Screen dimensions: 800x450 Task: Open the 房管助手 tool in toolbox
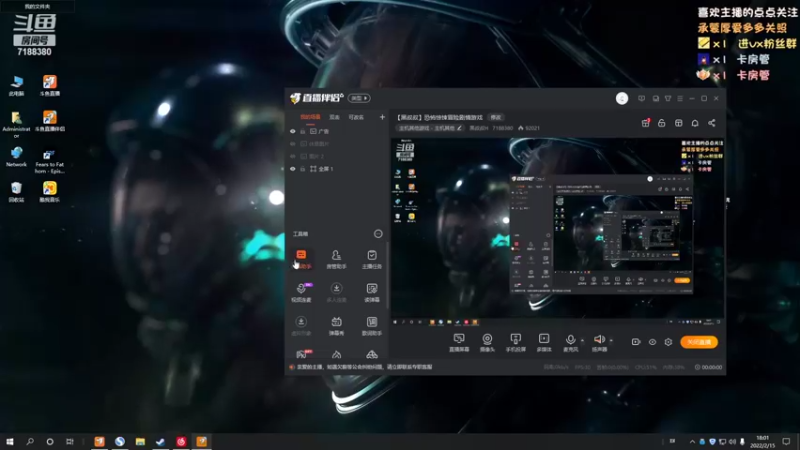(x=336, y=259)
